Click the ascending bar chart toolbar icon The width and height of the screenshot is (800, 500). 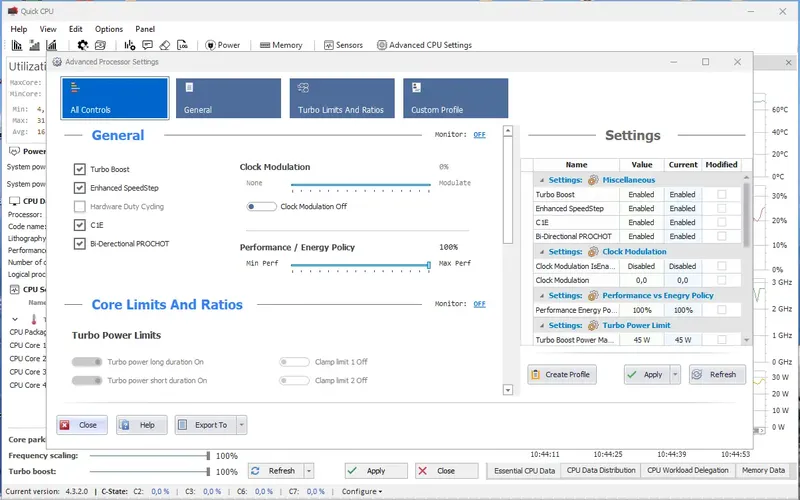(34, 45)
